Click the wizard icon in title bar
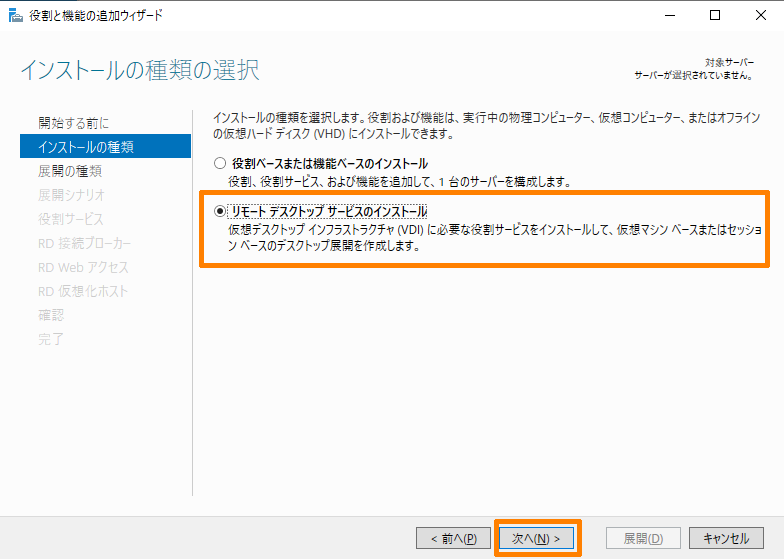Viewport: 784px width, 559px height. click(16, 16)
